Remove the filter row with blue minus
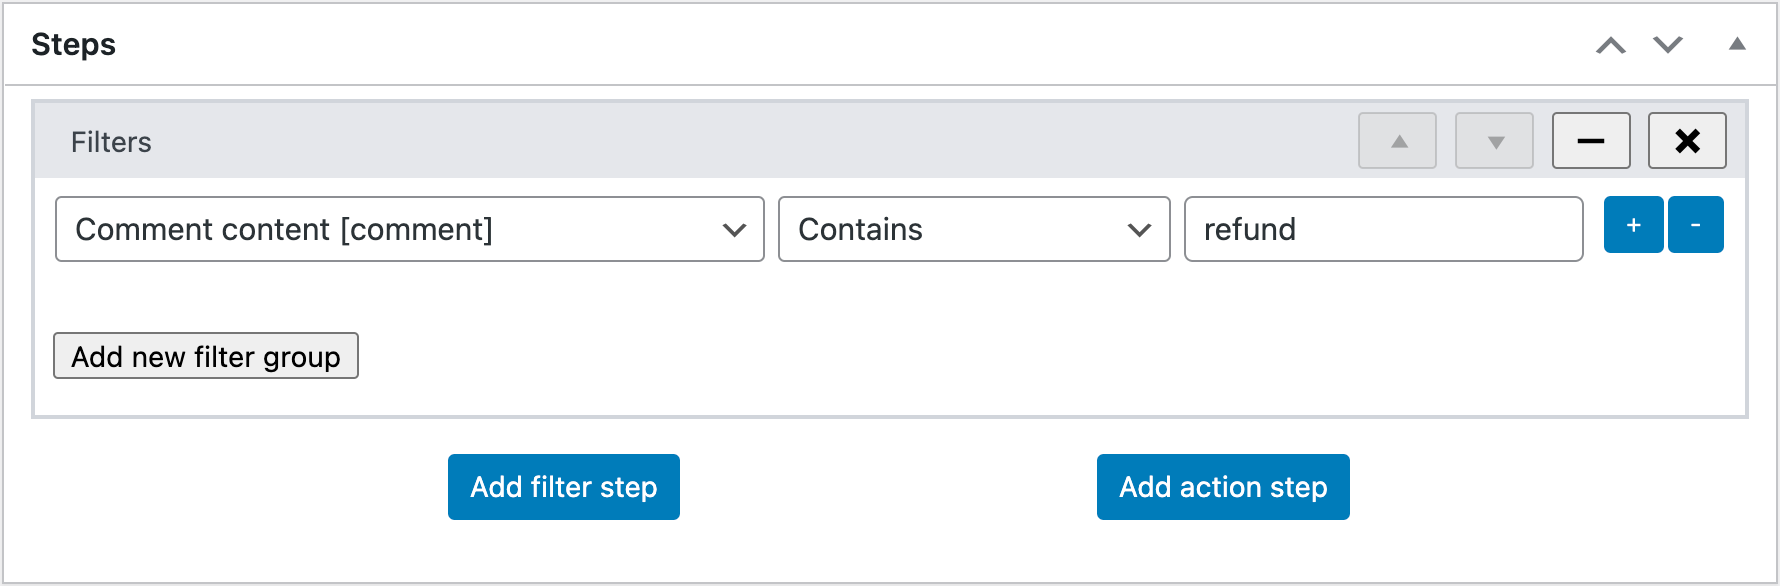1780x586 pixels. pyautogui.click(x=1695, y=225)
